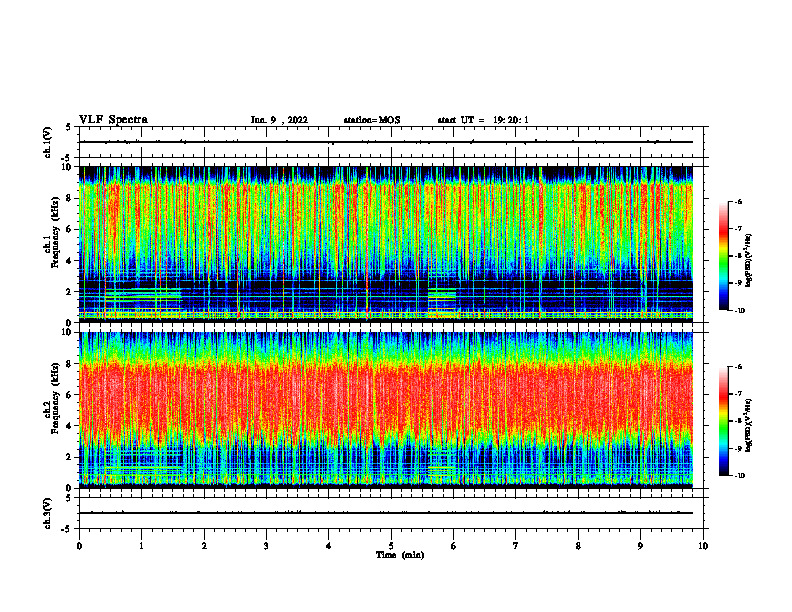
Task: Click tick label "6" on the Time axis
Action: tap(453, 546)
